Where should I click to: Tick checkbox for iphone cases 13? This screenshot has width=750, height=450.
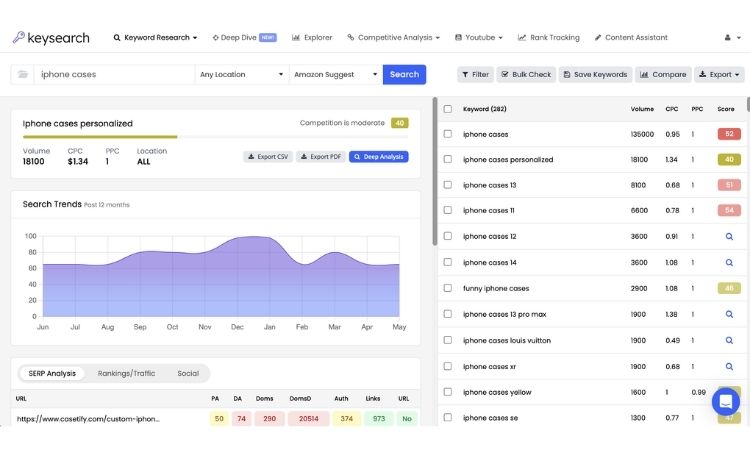[x=448, y=185]
